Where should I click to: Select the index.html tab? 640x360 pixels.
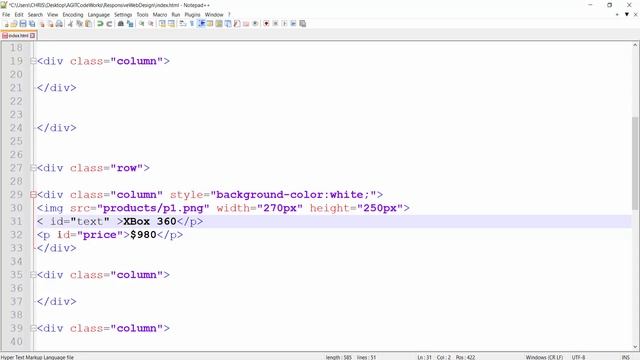click(18, 36)
